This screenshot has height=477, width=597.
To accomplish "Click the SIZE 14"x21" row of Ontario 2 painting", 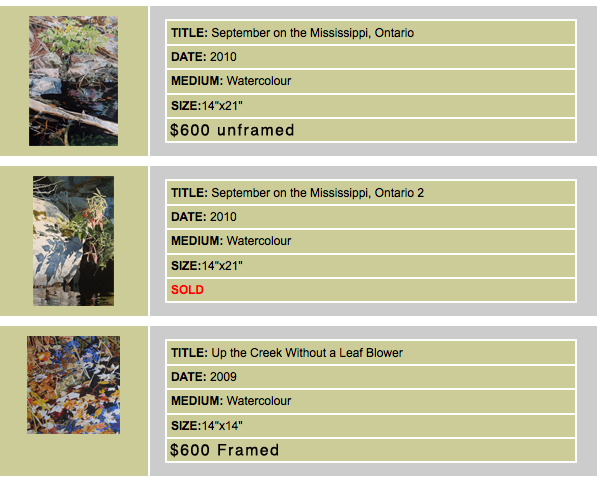I will click(371, 266).
